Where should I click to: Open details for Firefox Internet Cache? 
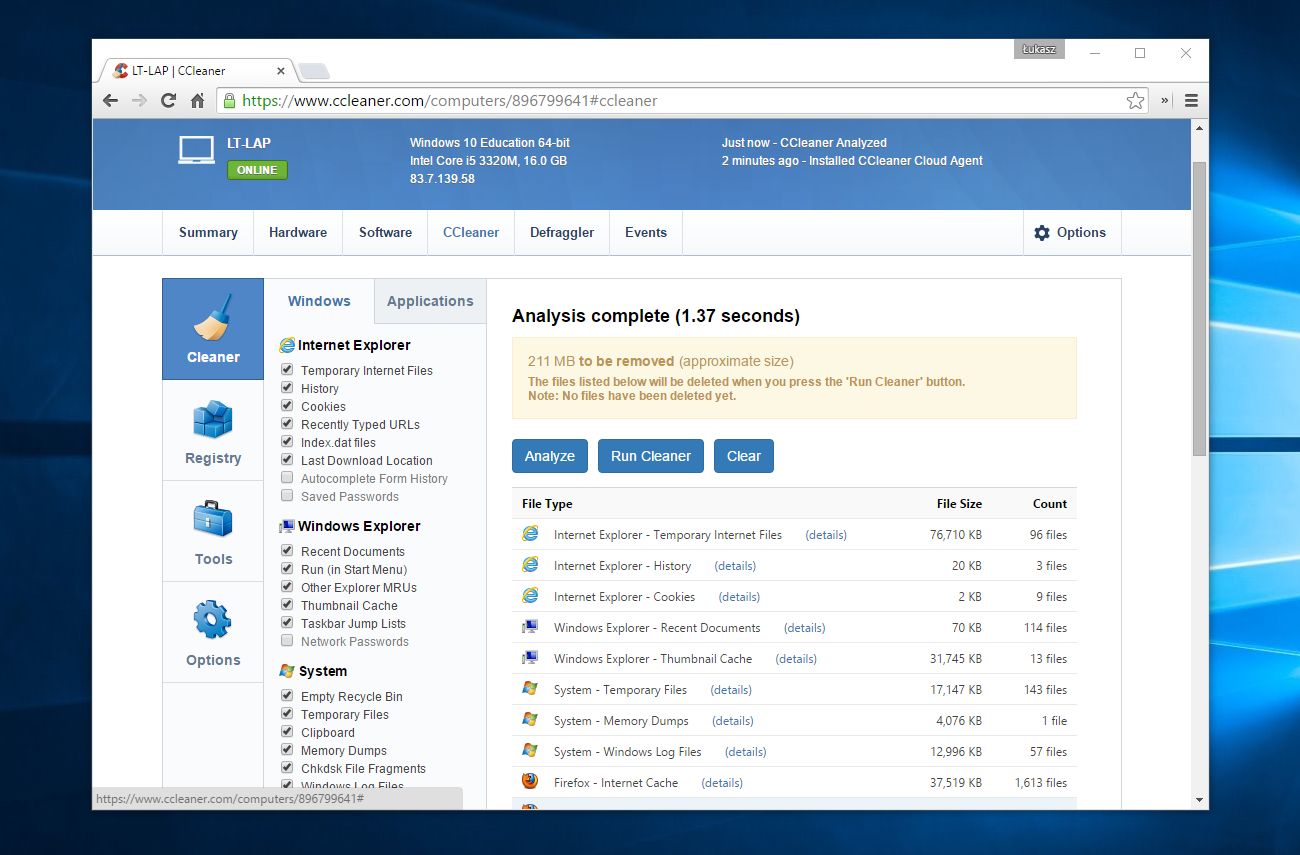(x=722, y=783)
